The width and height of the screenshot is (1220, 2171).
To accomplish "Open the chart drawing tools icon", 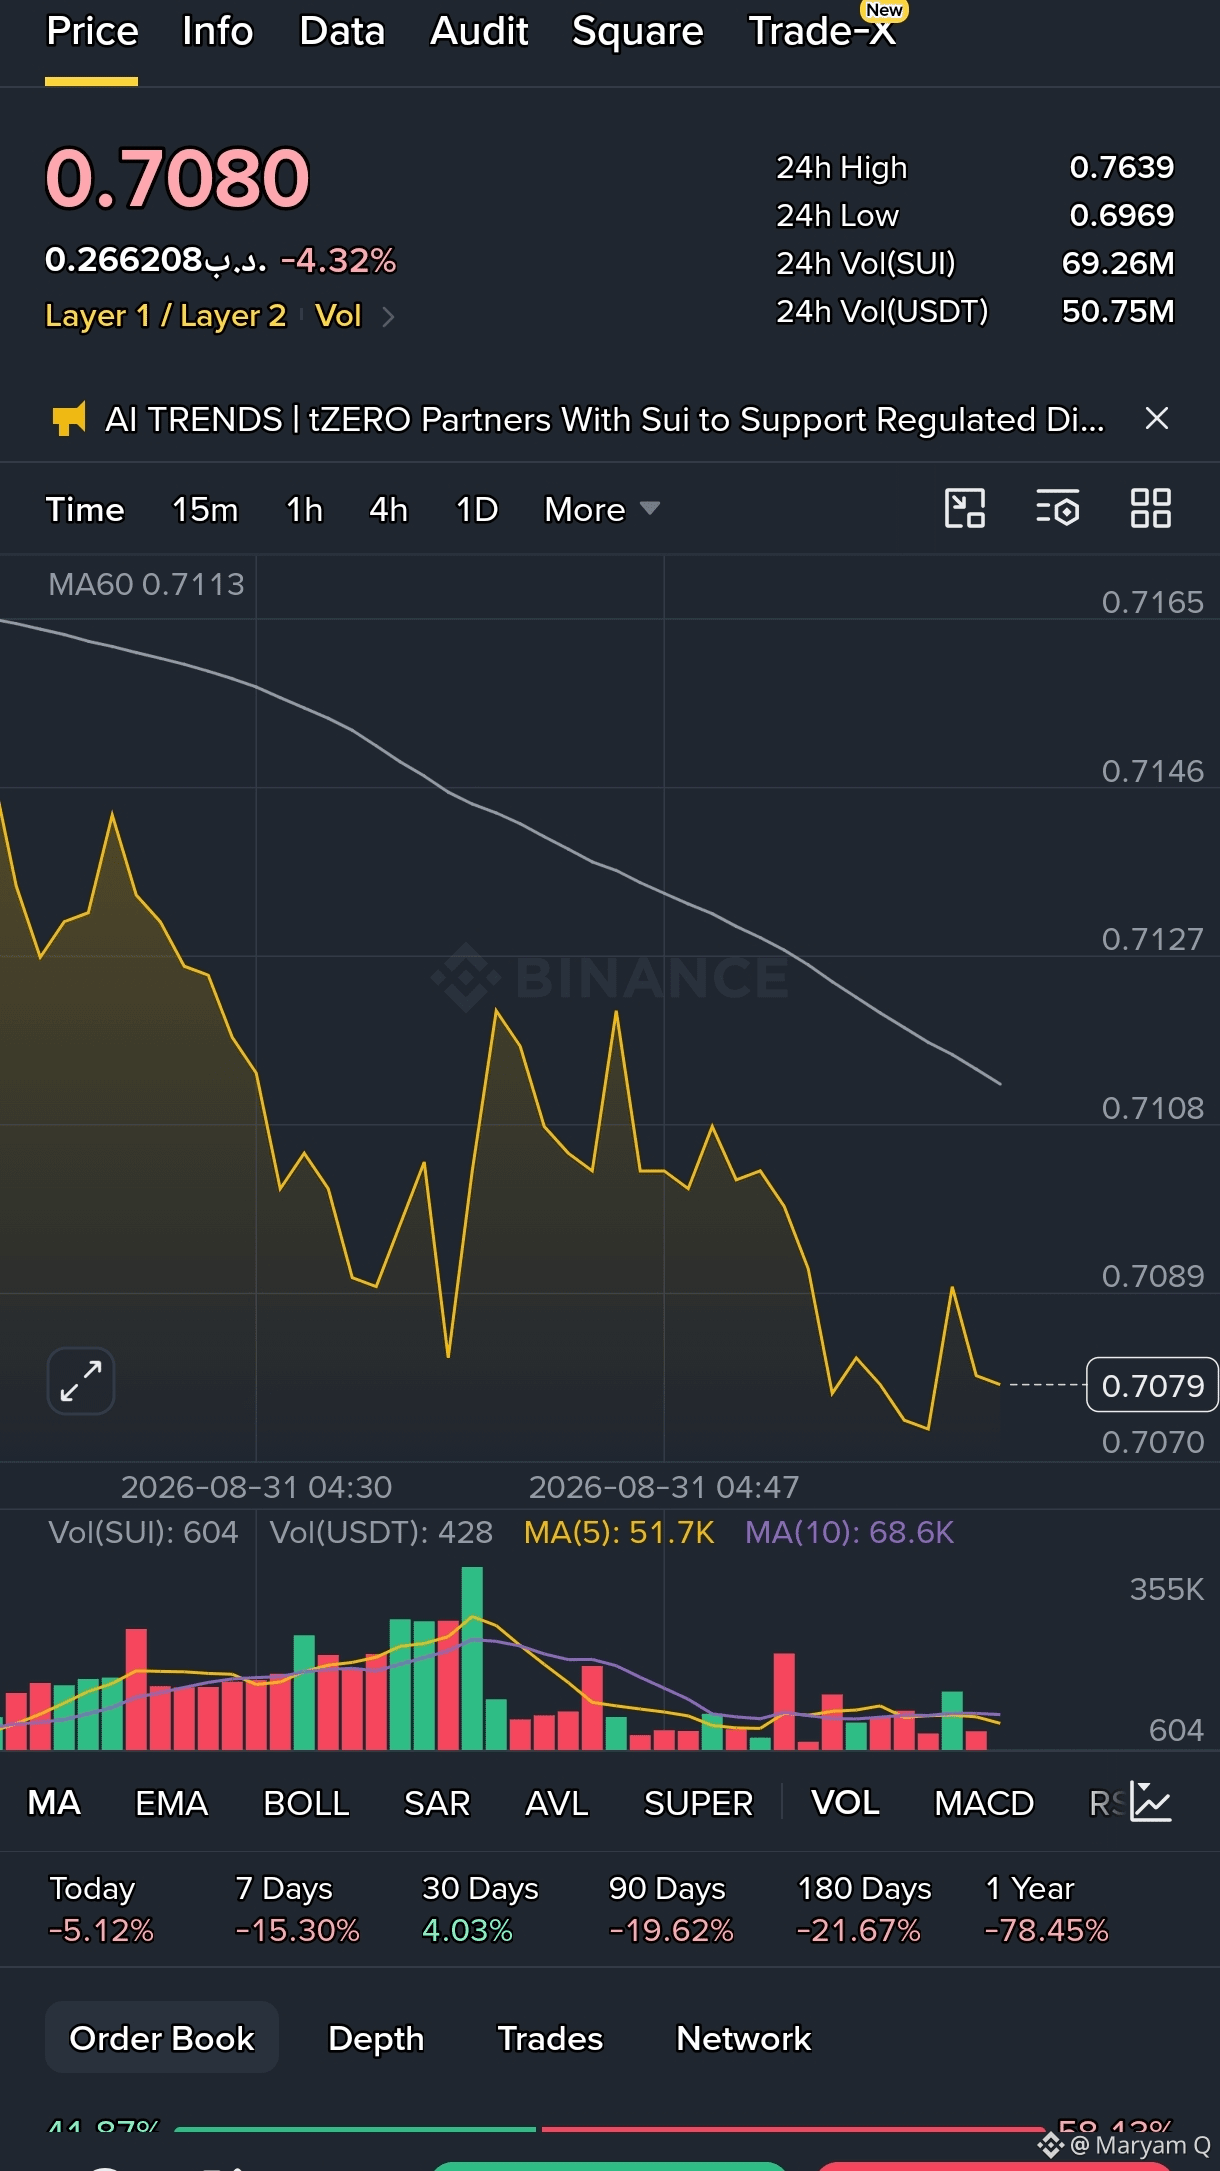I will [x=965, y=509].
